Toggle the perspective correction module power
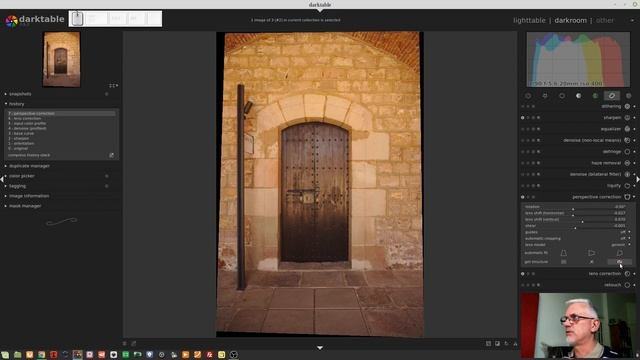640x360 pixels. (x=522, y=197)
